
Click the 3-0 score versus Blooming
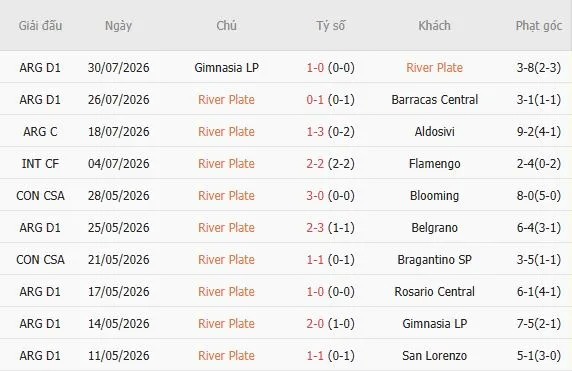(315, 196)
